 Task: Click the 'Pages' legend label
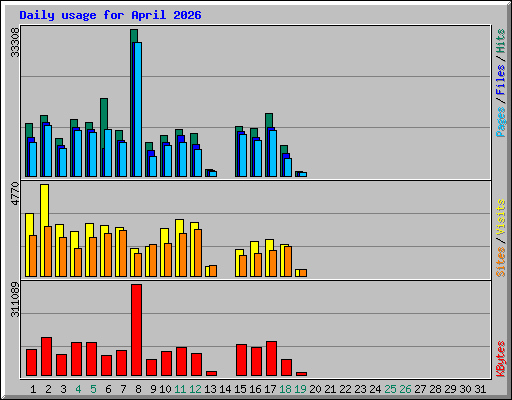click(x=501, y=122)
